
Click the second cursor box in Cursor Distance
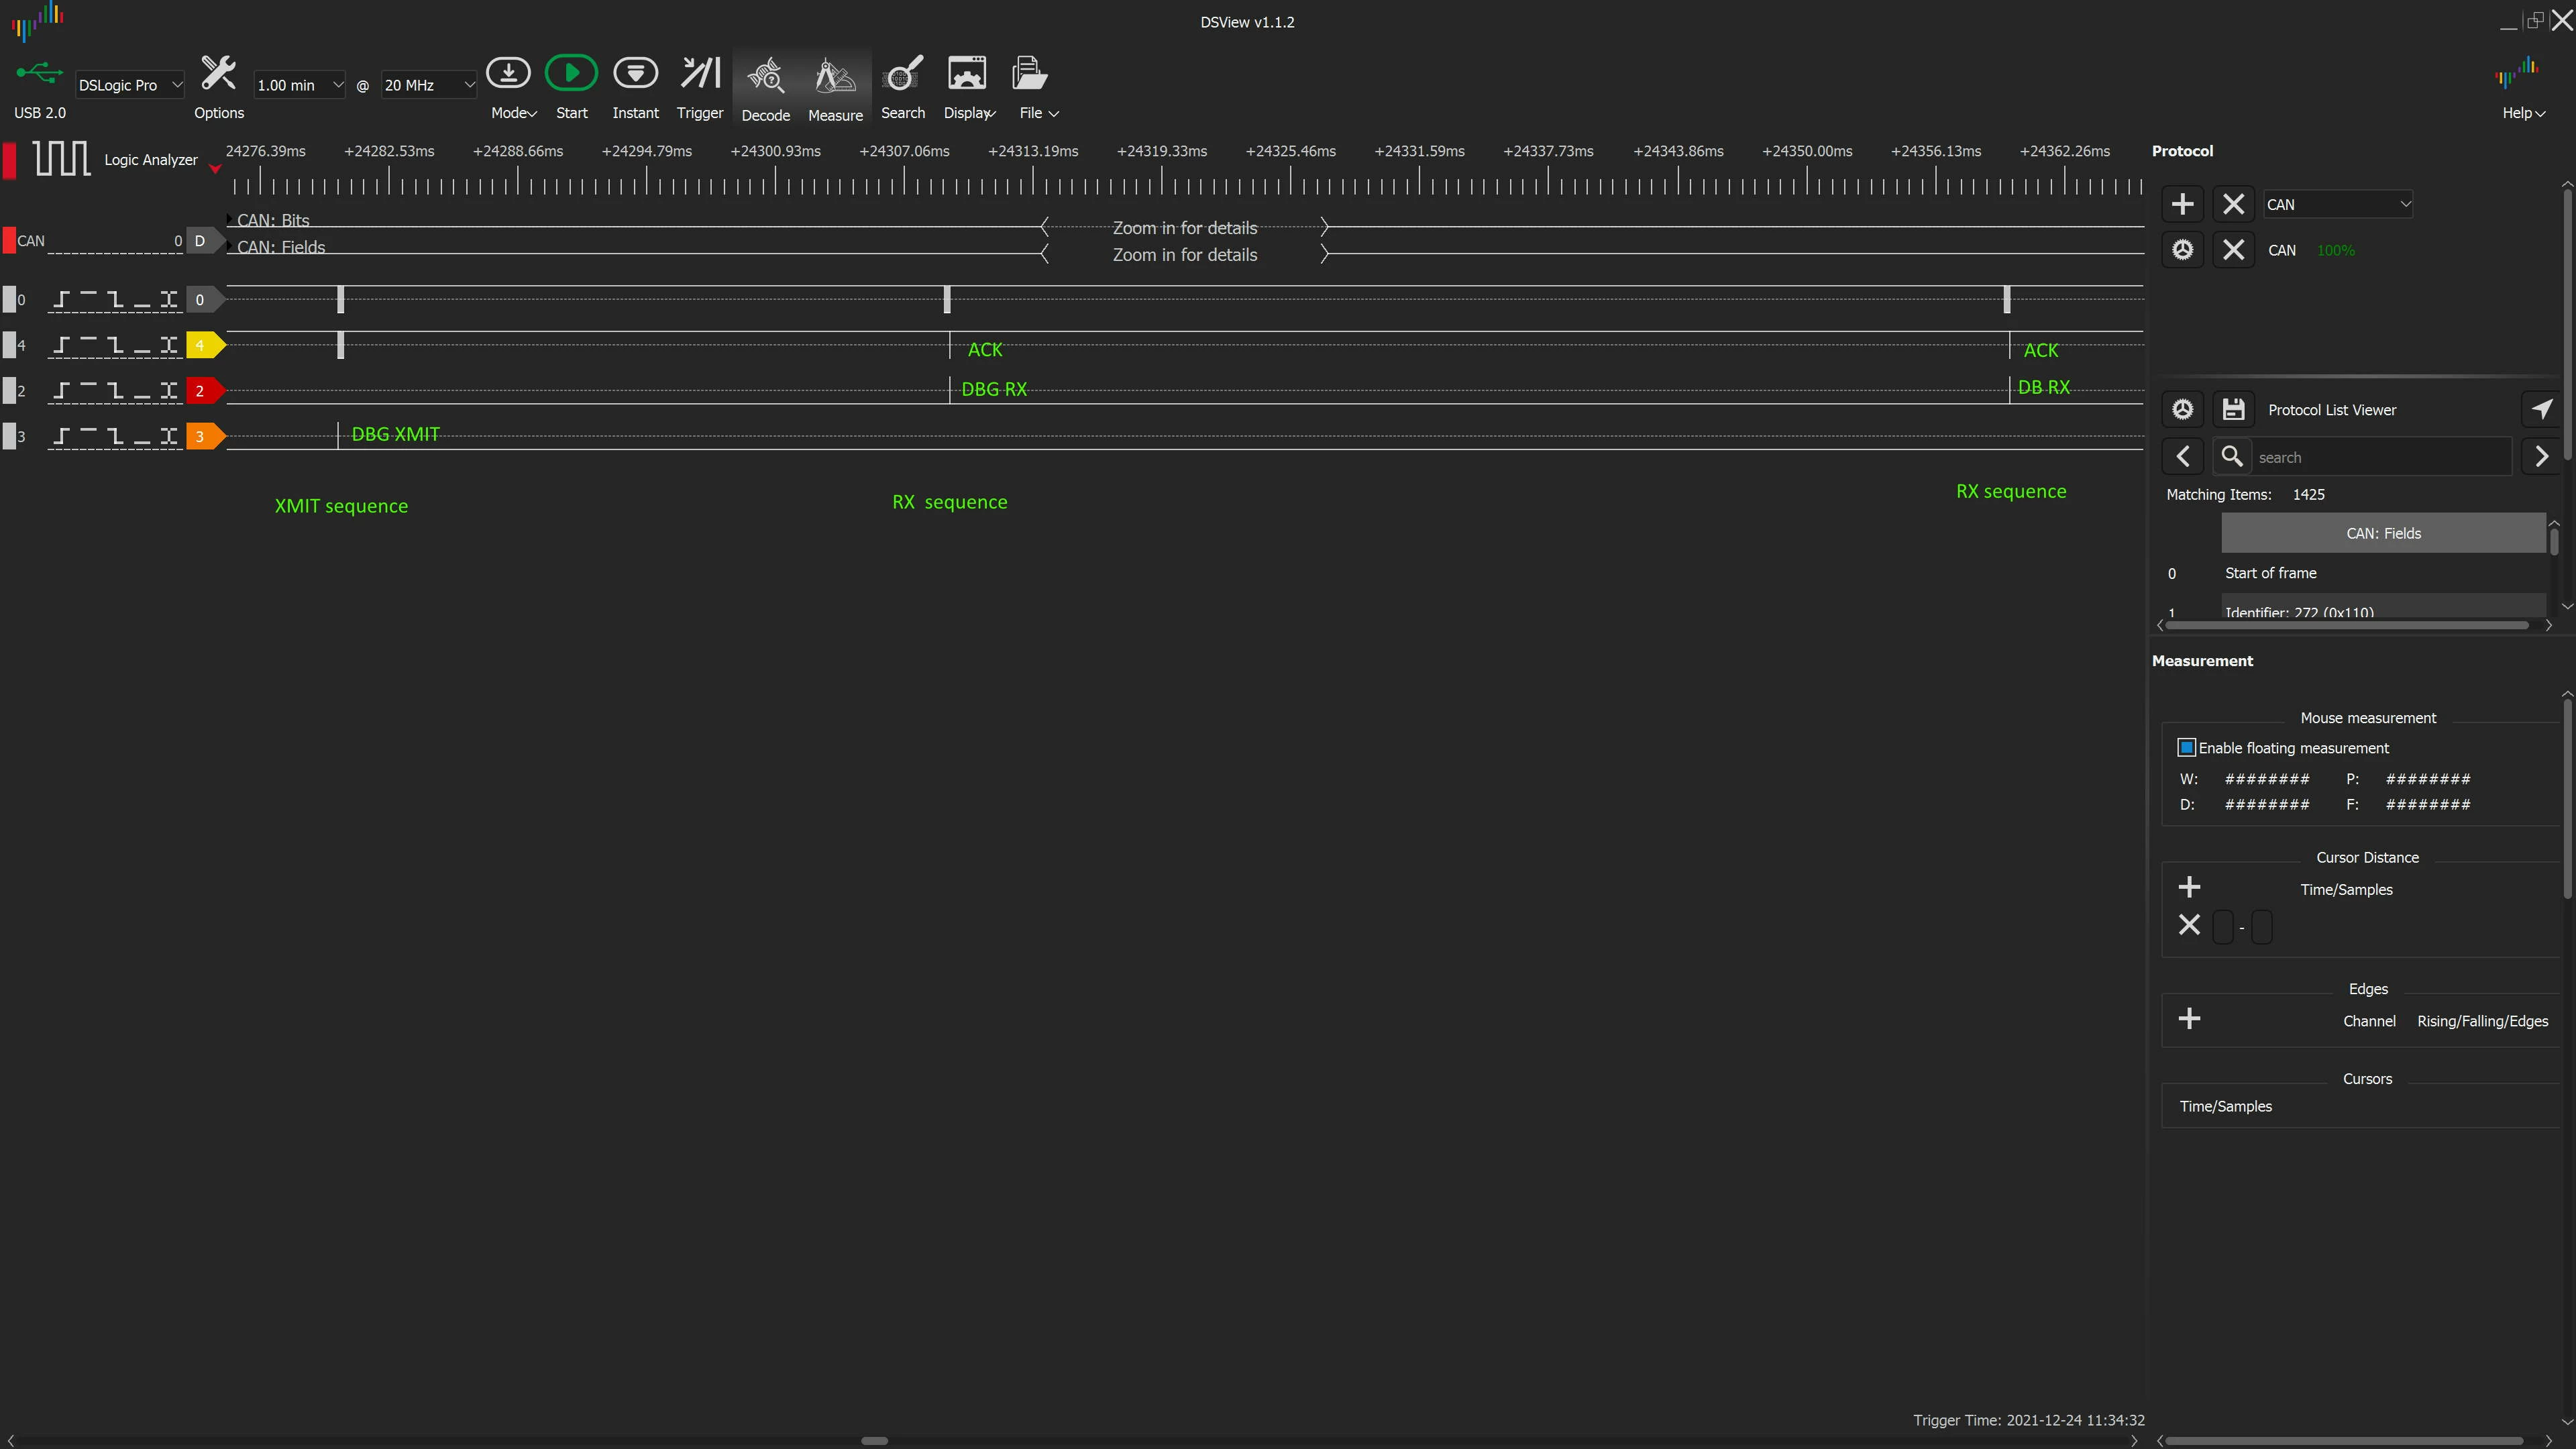coord(2261,927)
